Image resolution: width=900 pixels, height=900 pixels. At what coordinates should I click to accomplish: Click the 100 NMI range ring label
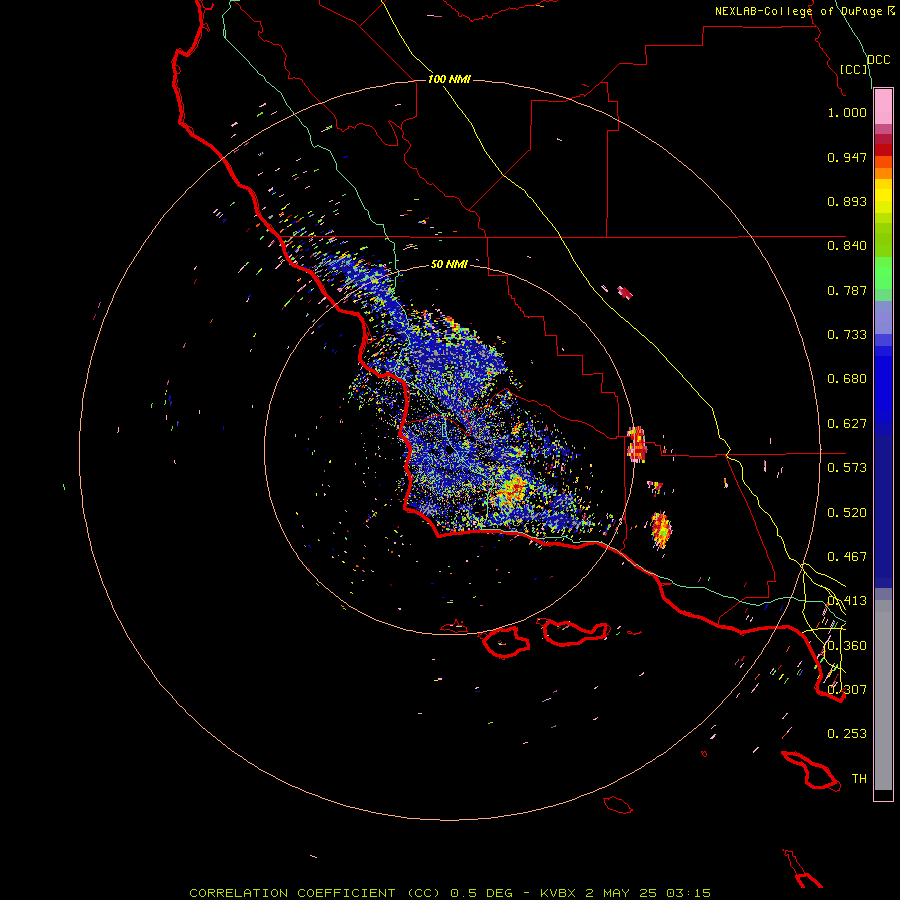pos(449,79)
